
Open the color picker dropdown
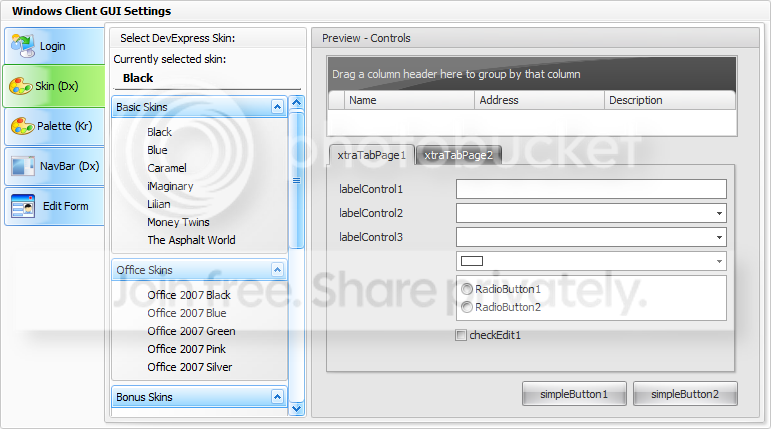(719, 261)
